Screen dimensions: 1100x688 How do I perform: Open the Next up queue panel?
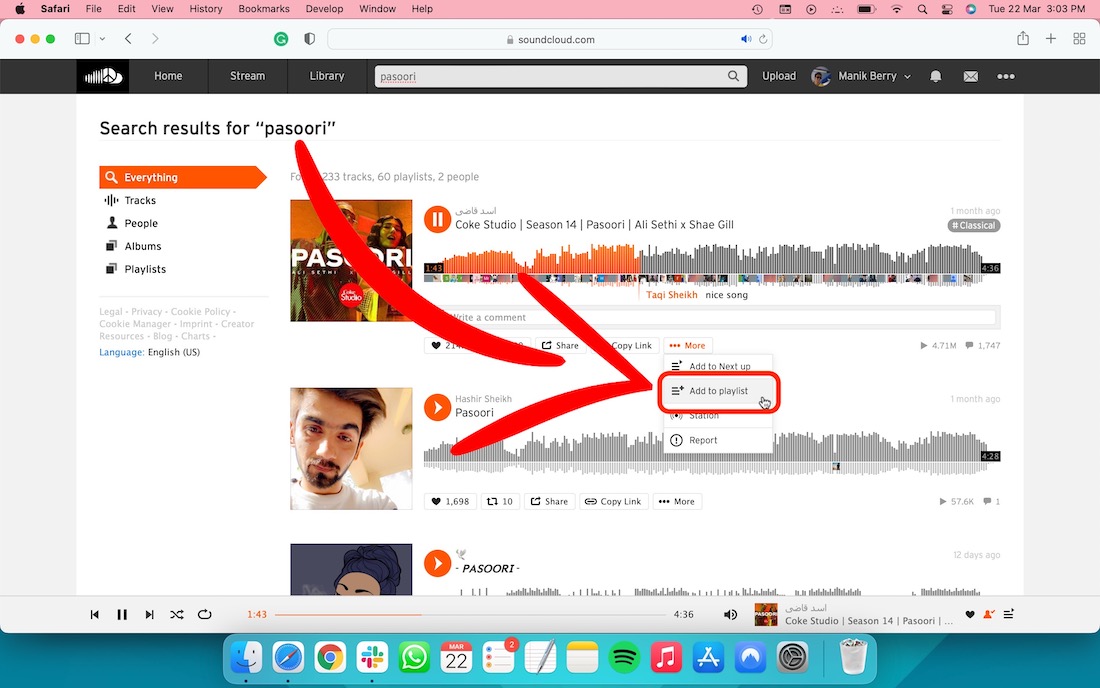click(x=1010, y=615)
